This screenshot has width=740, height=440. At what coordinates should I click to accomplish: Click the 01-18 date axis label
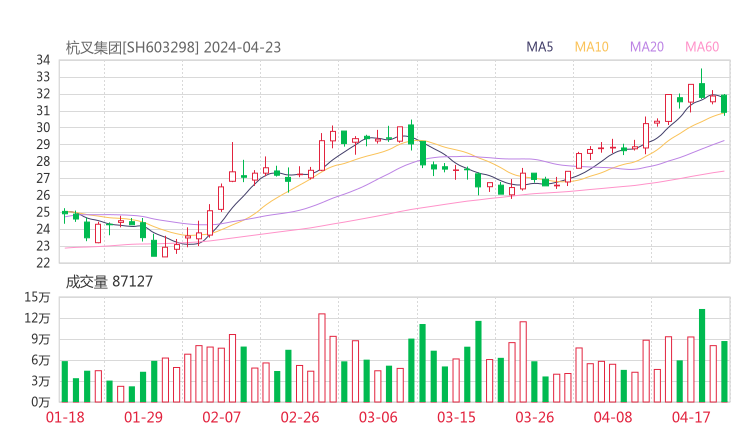[x=65, y=417]
